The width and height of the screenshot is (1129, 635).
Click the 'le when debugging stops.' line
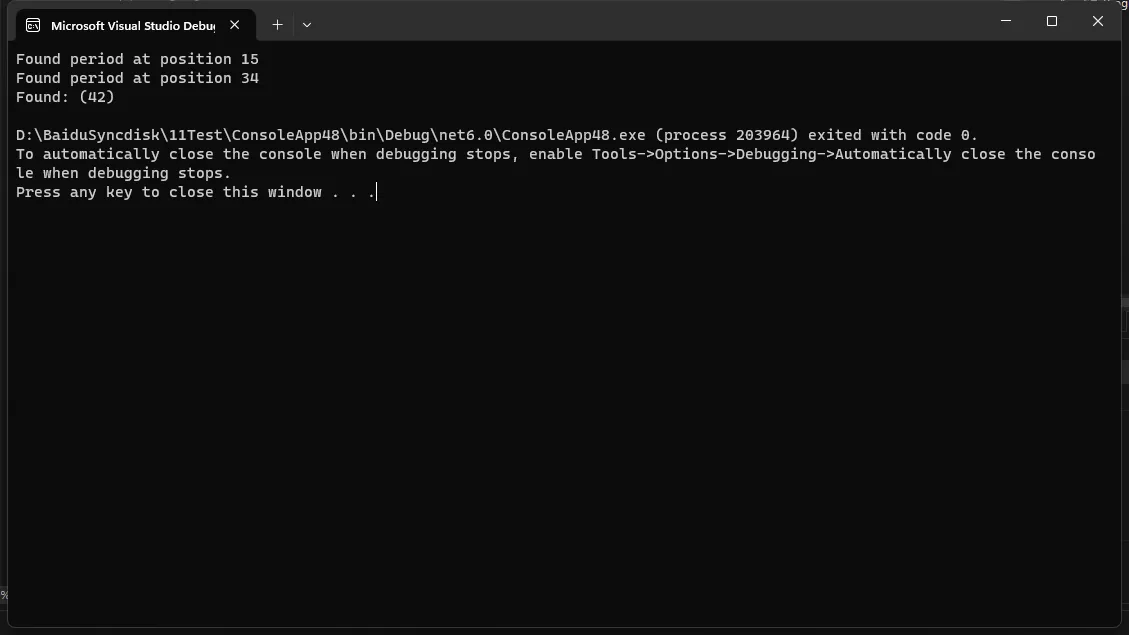tap(123, 174)
